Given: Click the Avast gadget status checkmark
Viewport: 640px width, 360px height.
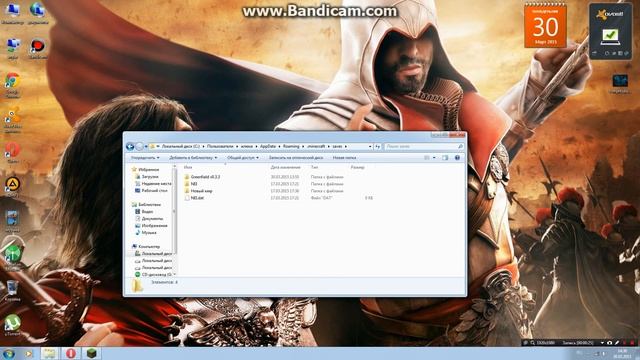Looking at the screenshot, I should (x=610, y=35).
